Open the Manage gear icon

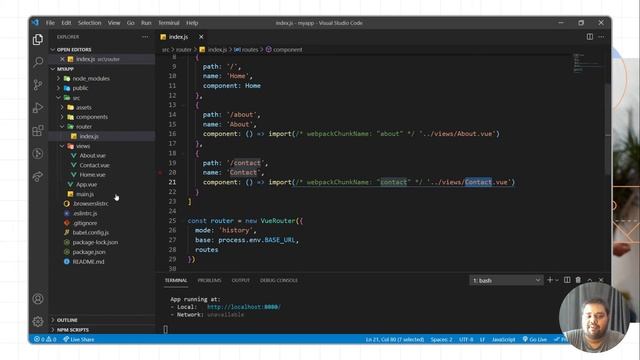[x=38, y=321]
